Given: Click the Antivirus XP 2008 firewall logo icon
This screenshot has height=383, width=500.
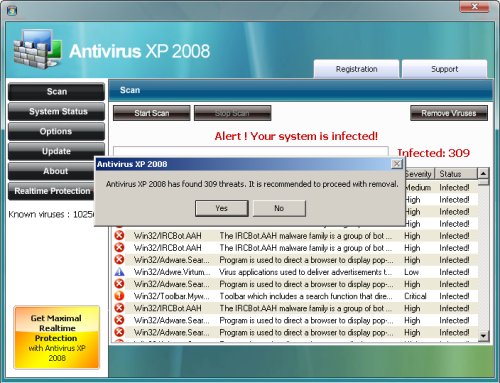Looking at the screenshot, I should [x=38, y=49].
